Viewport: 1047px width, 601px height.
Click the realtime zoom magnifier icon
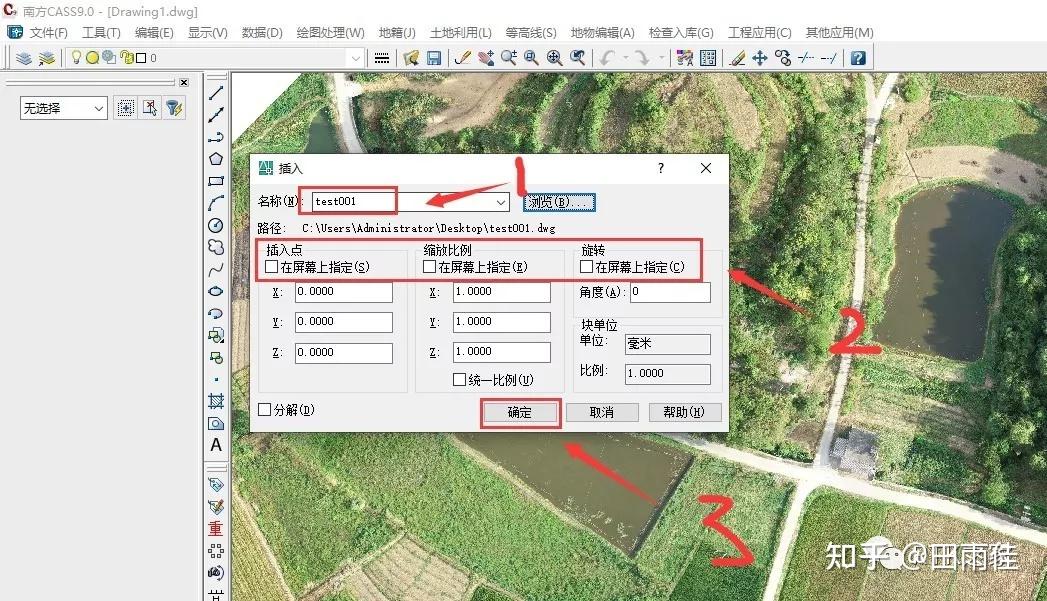pos(509,58)
